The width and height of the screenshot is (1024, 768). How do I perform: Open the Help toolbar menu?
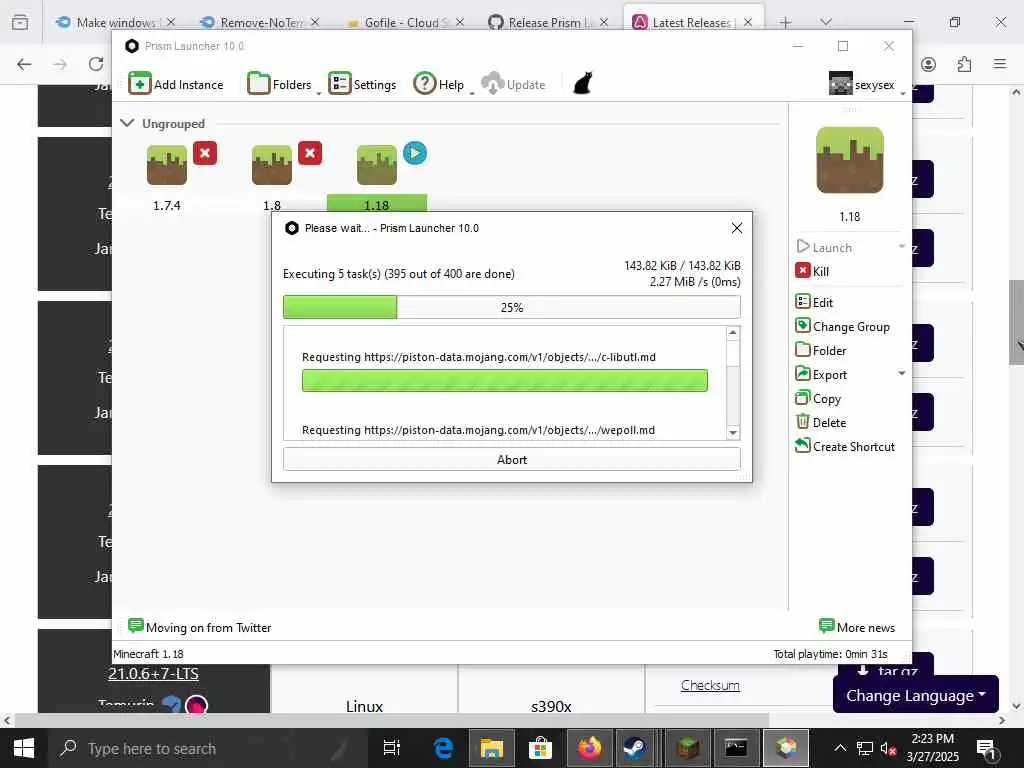click(x=439, y=84)
